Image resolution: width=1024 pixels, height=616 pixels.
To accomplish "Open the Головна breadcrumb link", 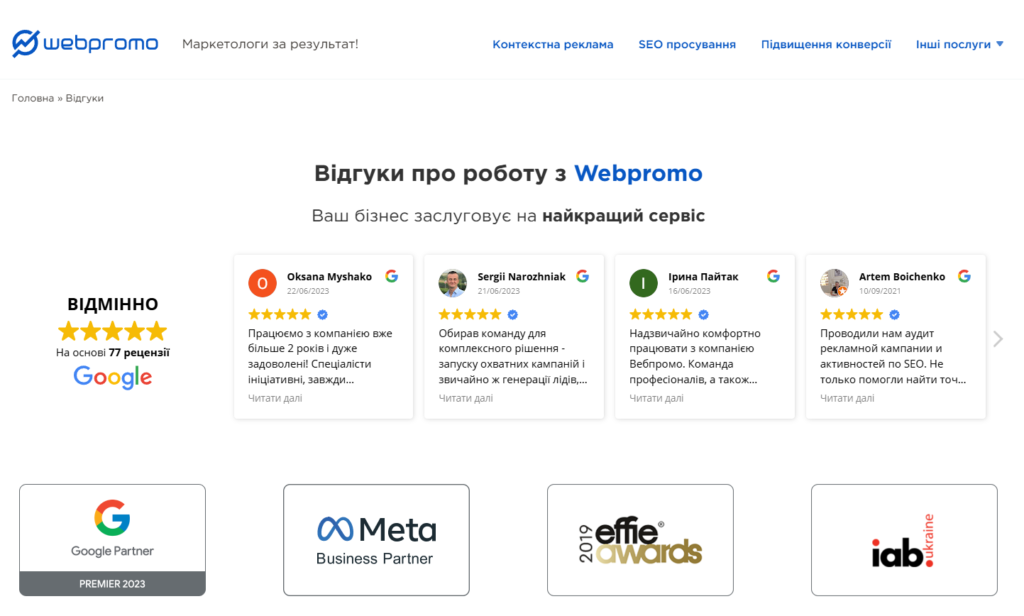I will [31, 97].
